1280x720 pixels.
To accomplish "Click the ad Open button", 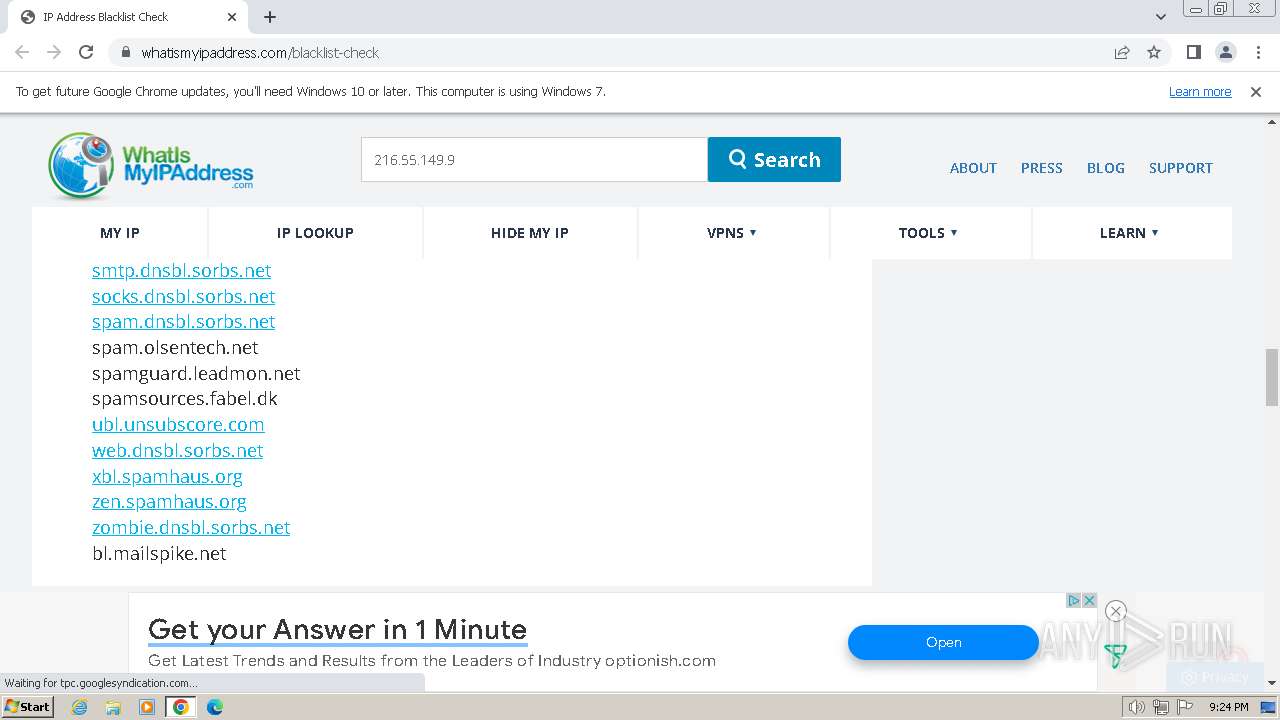I will [x=943, y=643].
